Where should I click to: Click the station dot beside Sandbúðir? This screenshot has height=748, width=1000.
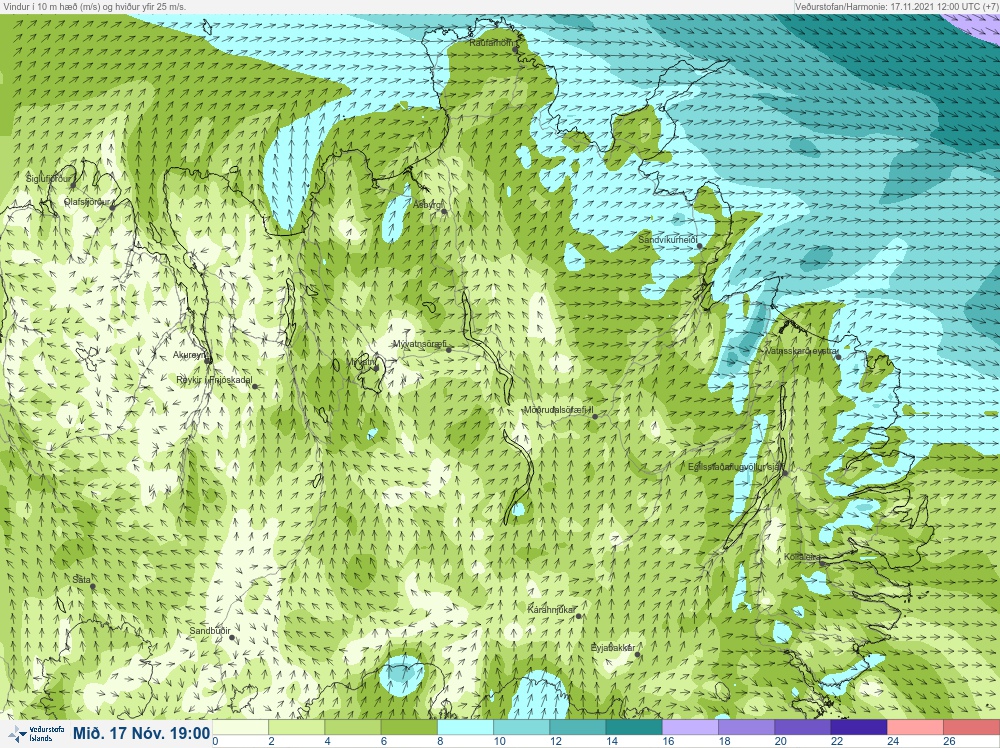pyautogui.click(x=232, y=637)
